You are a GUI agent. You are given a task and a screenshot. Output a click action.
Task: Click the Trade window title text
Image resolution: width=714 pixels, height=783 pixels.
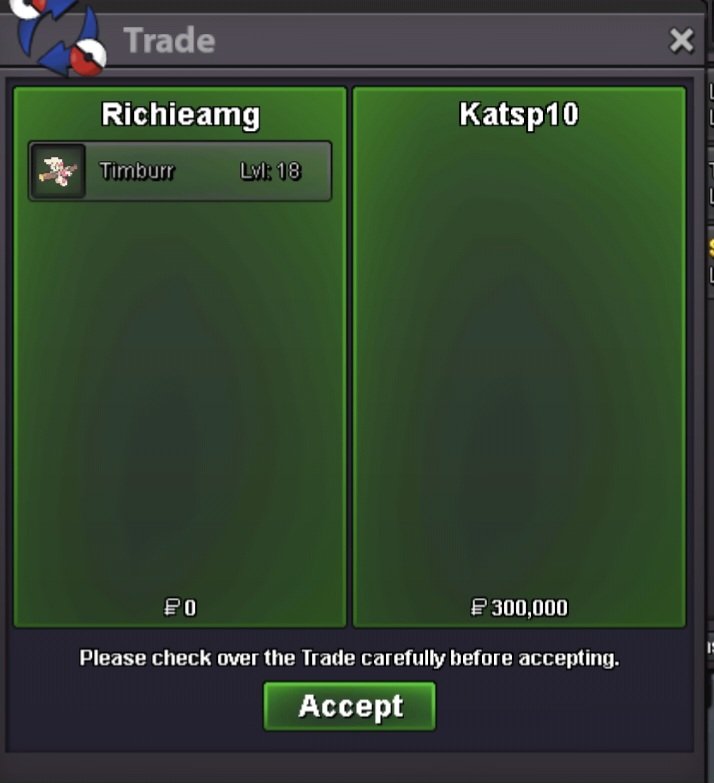tap(169, 40)
